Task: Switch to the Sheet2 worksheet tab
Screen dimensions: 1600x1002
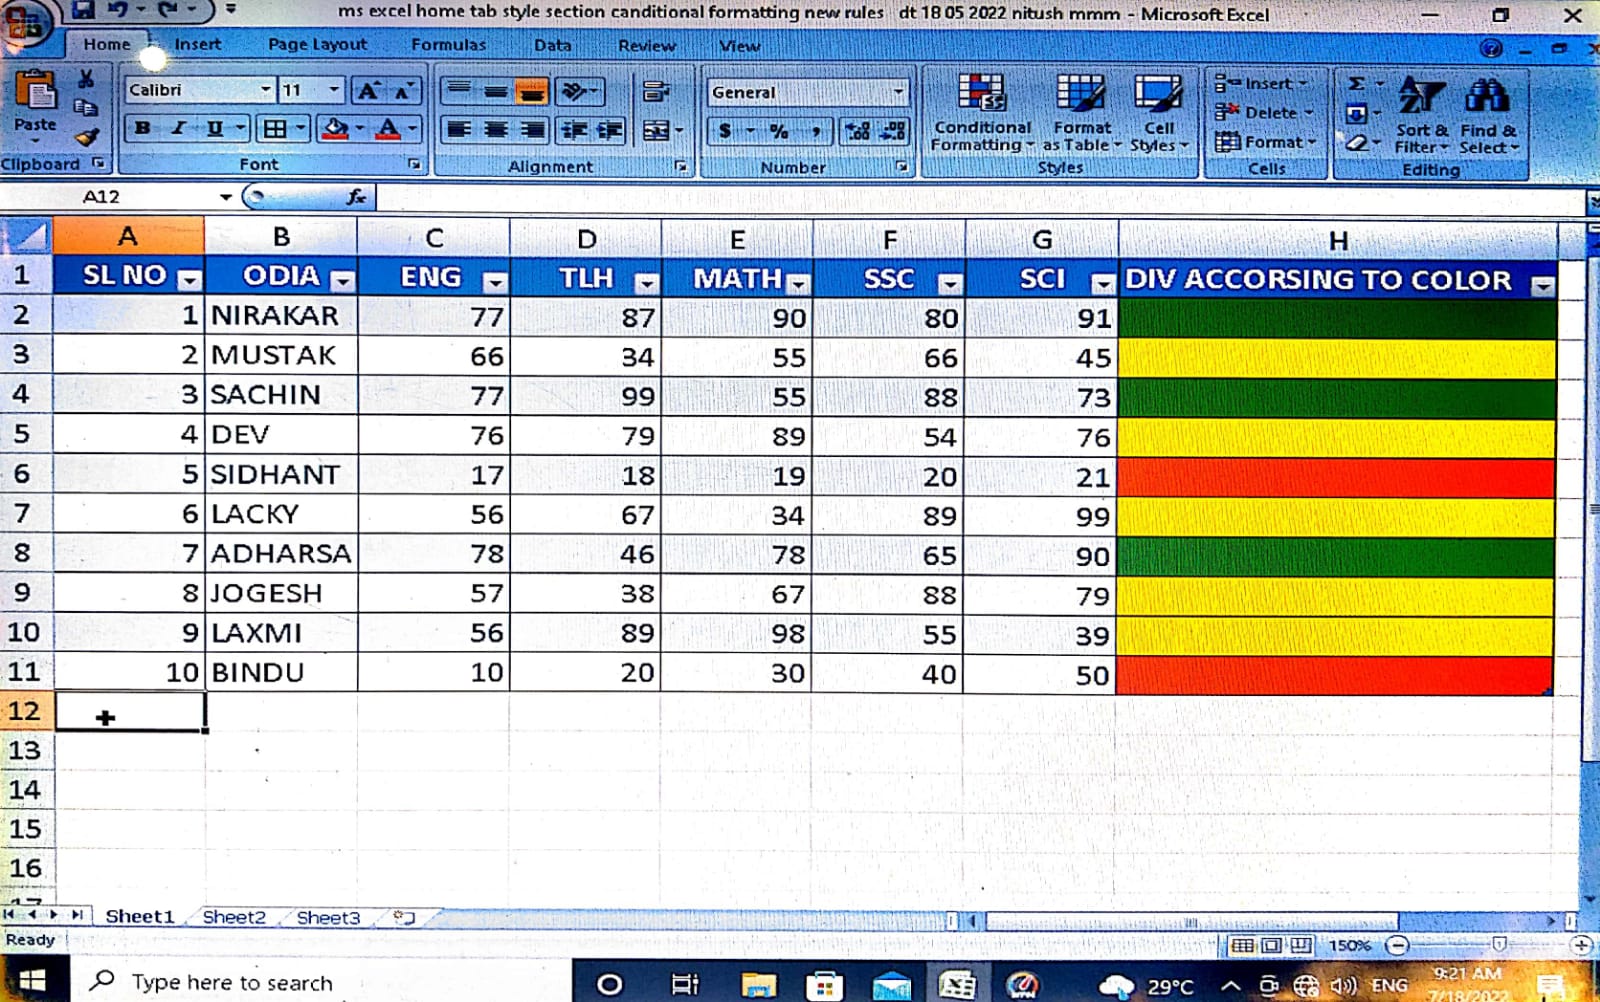Action: [234, 917]
